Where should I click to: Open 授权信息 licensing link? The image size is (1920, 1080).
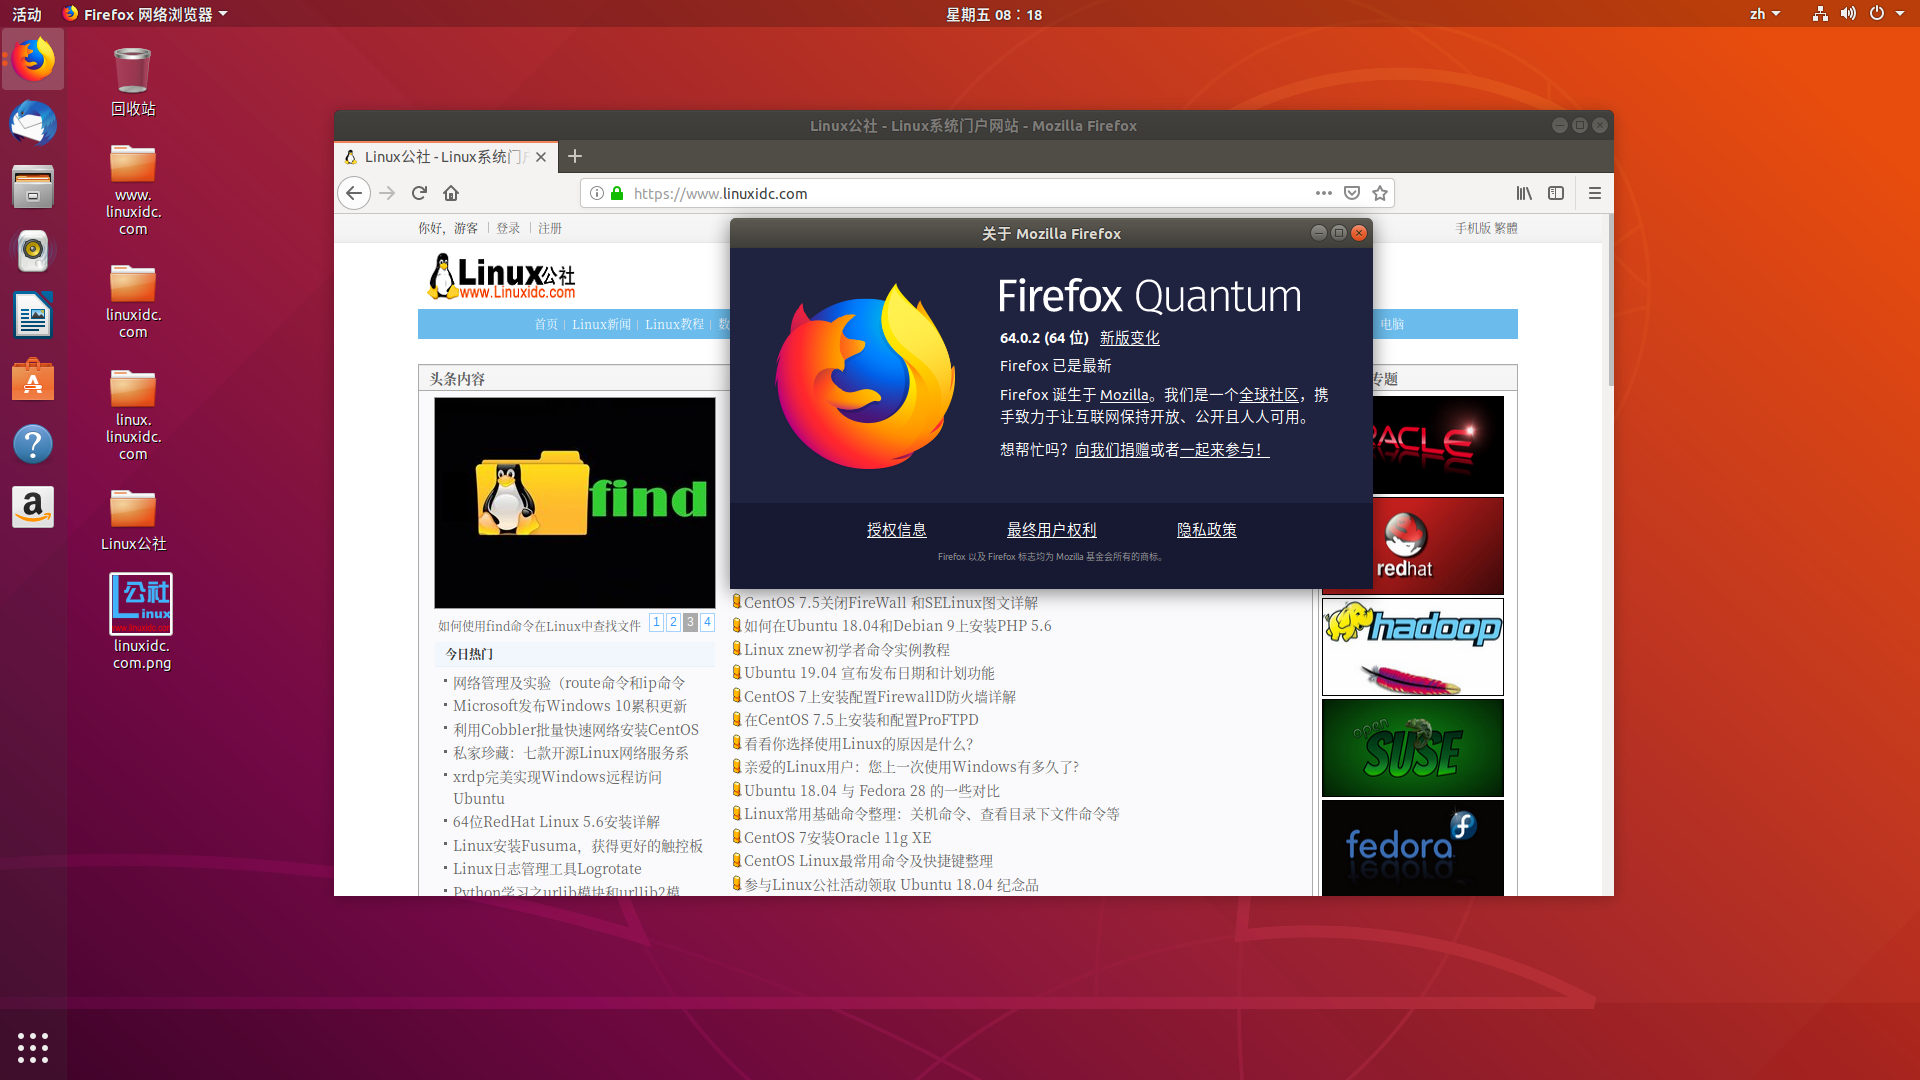tap(897, 530)
